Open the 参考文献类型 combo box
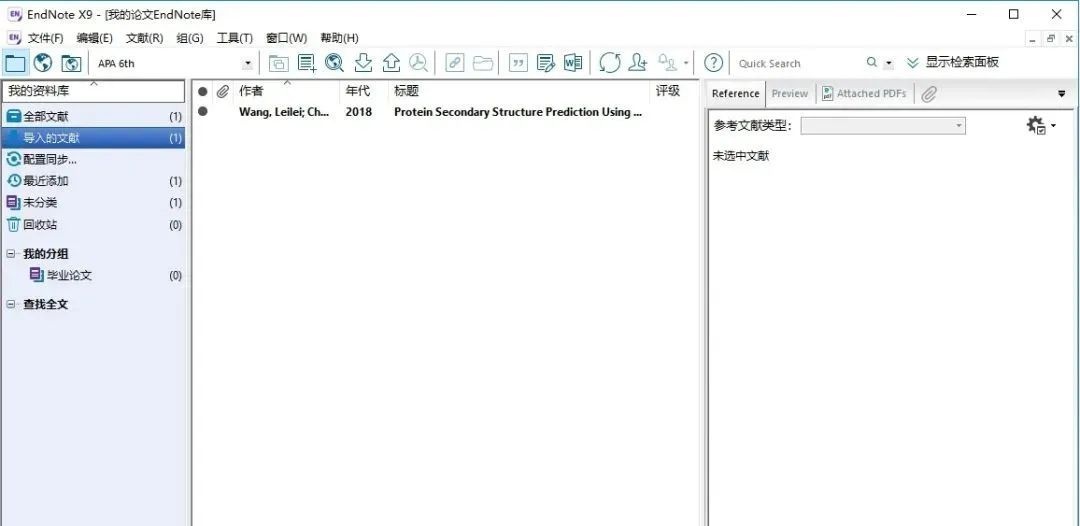 pyautogui.click(x=883, y=126)
